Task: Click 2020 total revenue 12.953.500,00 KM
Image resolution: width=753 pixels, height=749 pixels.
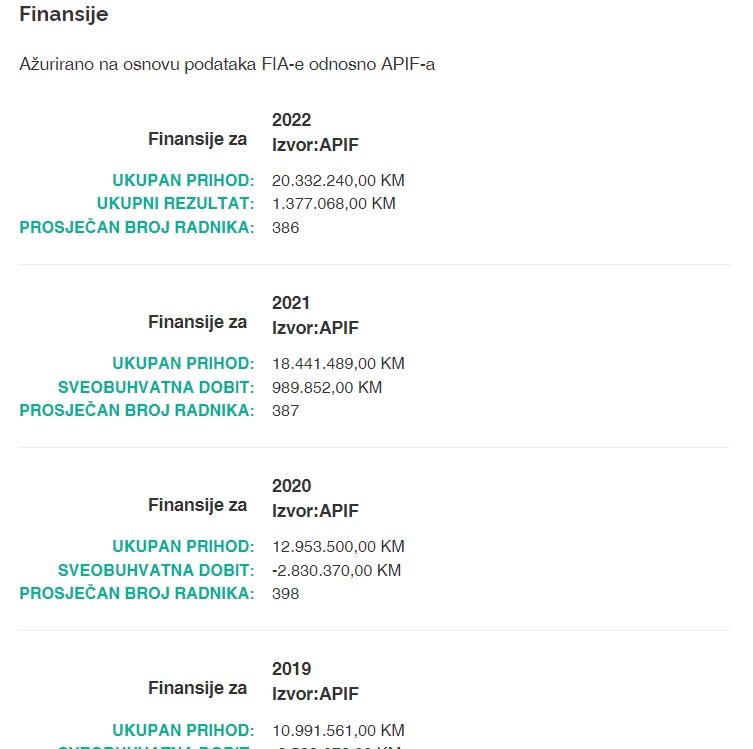Action: tap(338, 546)
